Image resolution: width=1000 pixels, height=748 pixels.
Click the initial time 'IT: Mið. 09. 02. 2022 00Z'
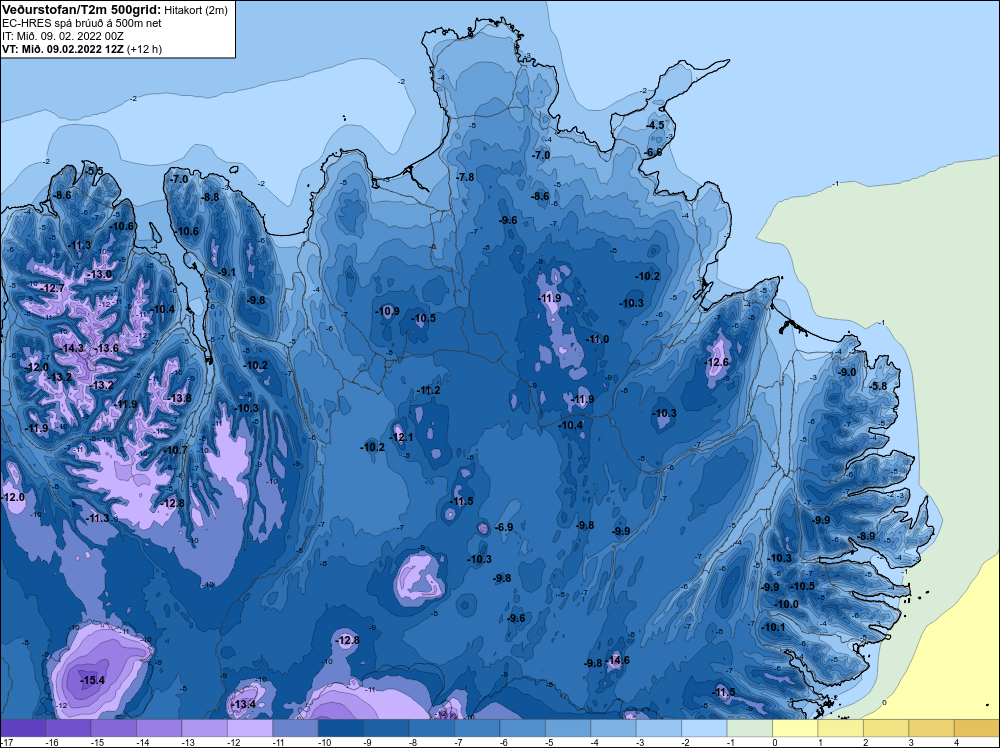click(63, 36)
